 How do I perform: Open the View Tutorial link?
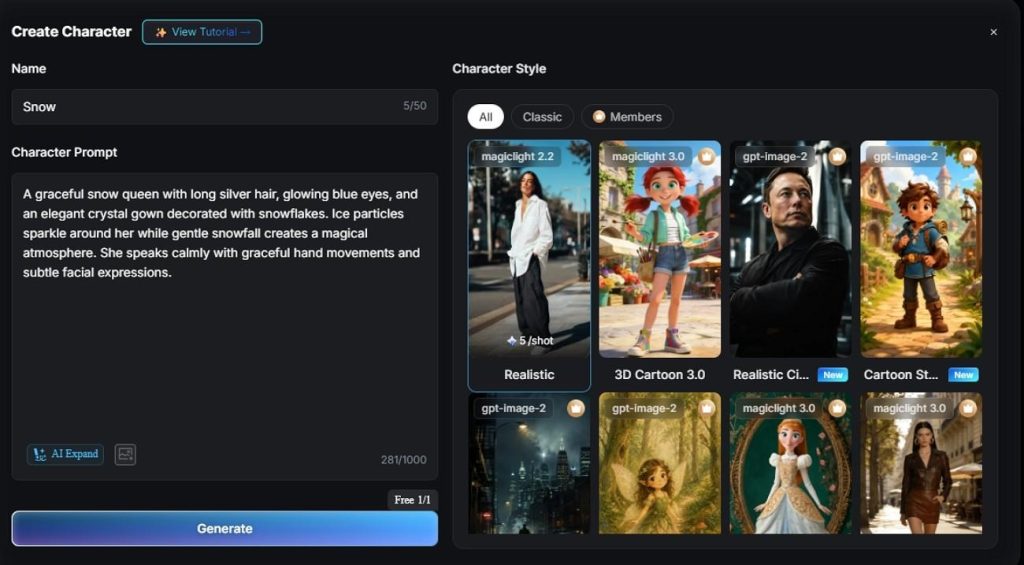click(202, 32)
